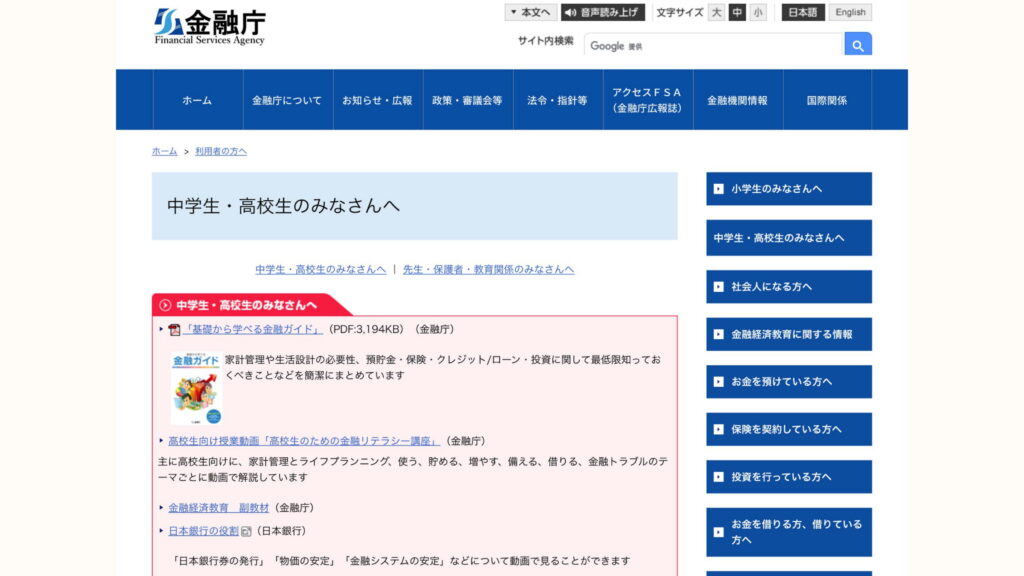Expand the 金融庁について navigation menu
Image resolution: width=1024 pixels, height=576 pixels.
point(287,100)
